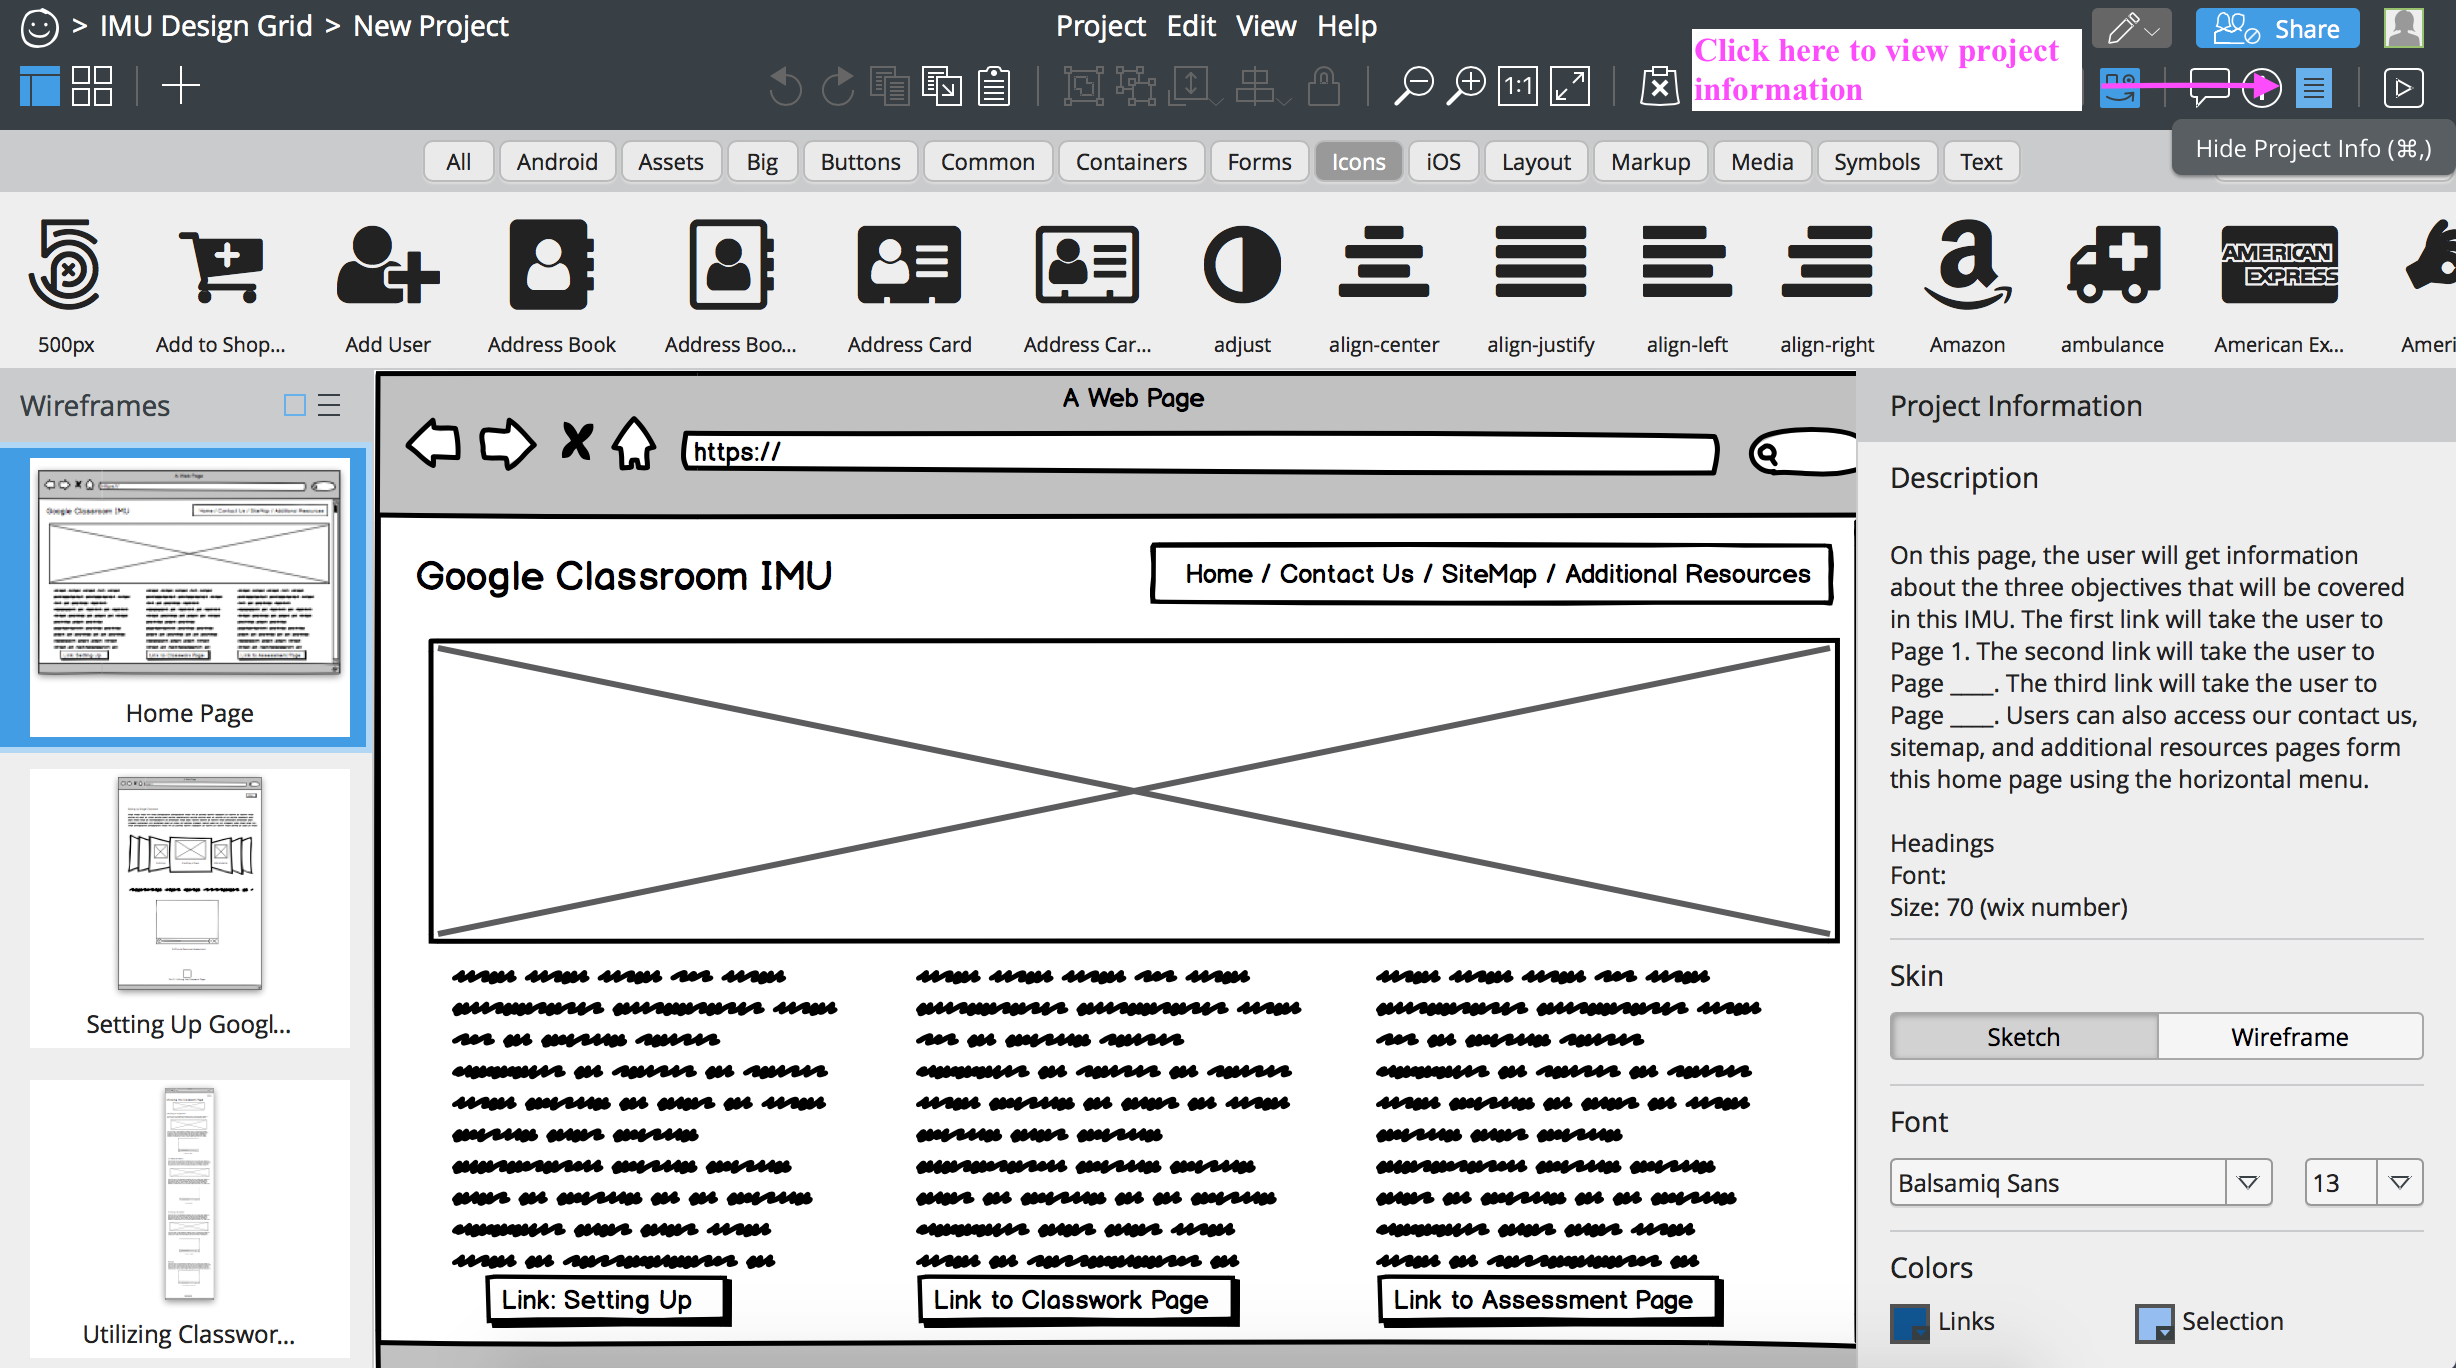Screen dimensions: 2456x1368
Task: Set zoom to actual size 1:1
Action: (x=1518, y=87)
